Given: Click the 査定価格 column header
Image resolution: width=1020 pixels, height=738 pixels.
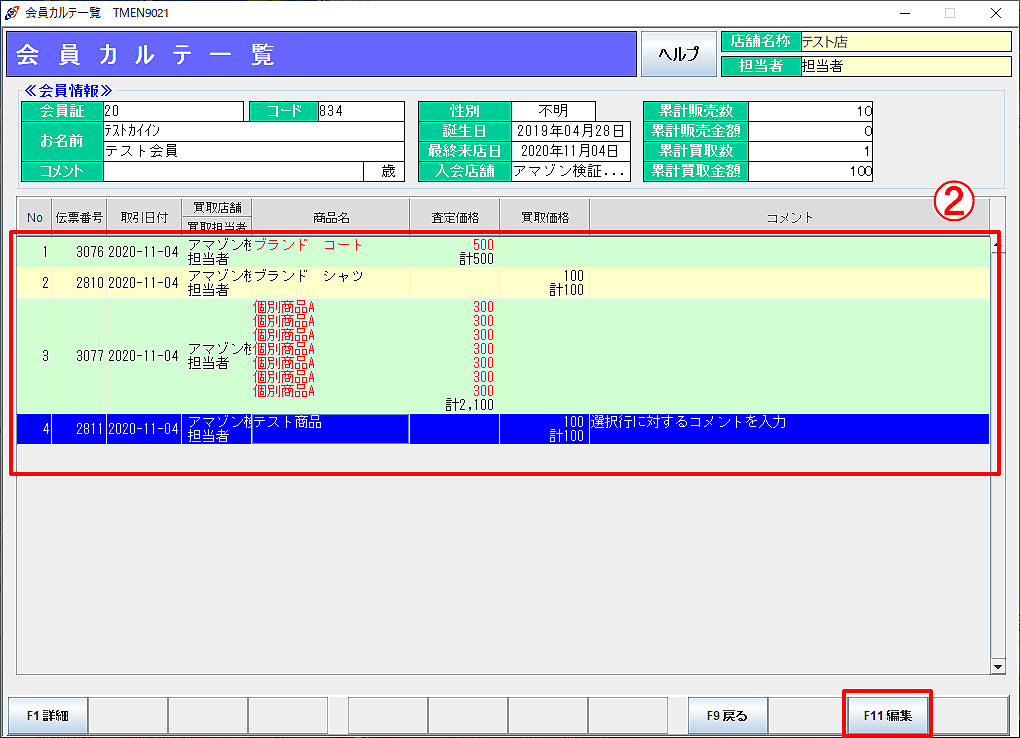Looking at the screenshot, I should tap(455, 217).
